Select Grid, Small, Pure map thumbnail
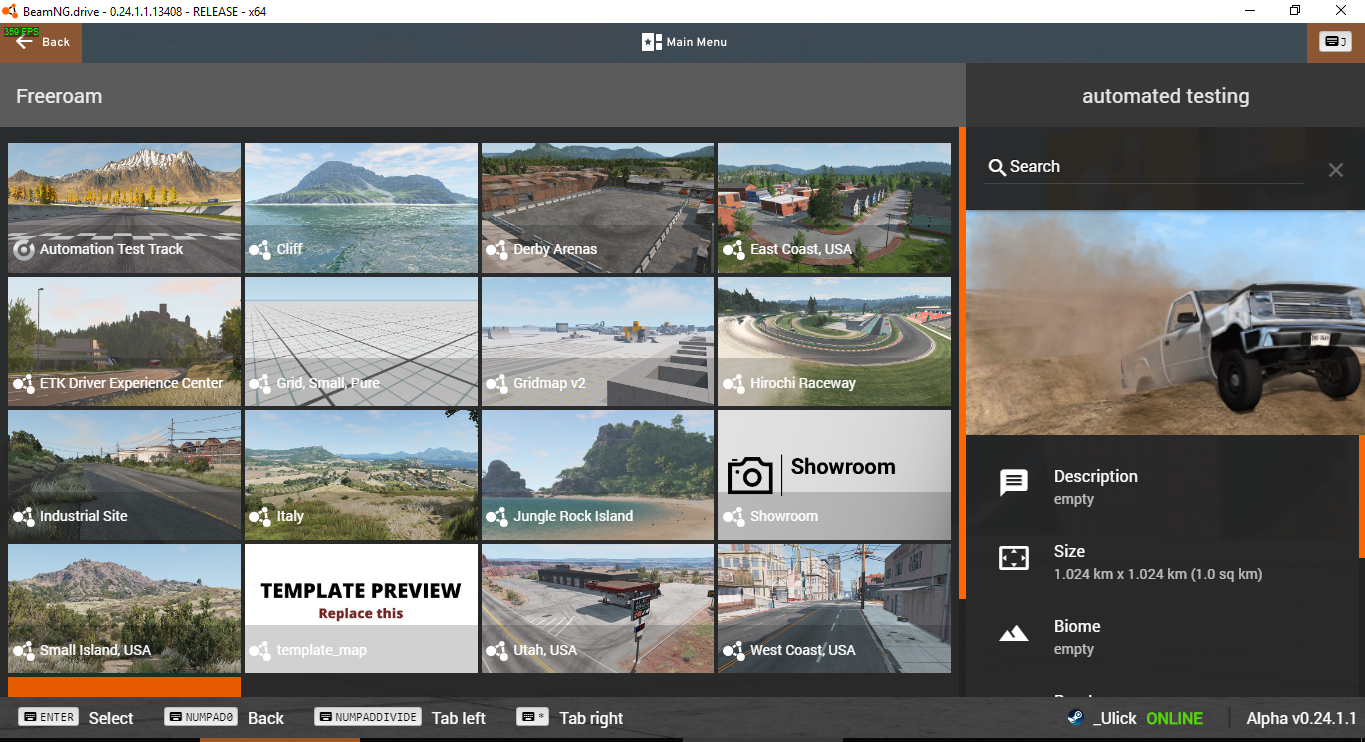1365x742 pixels. (361, 342)
